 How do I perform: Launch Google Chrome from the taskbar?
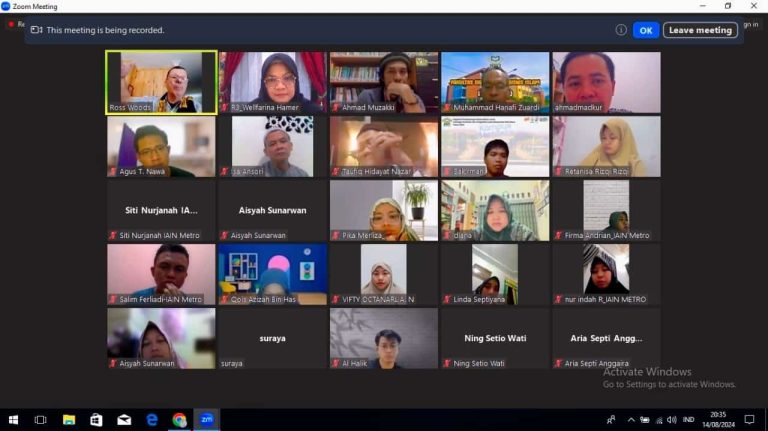click(179, 420)
